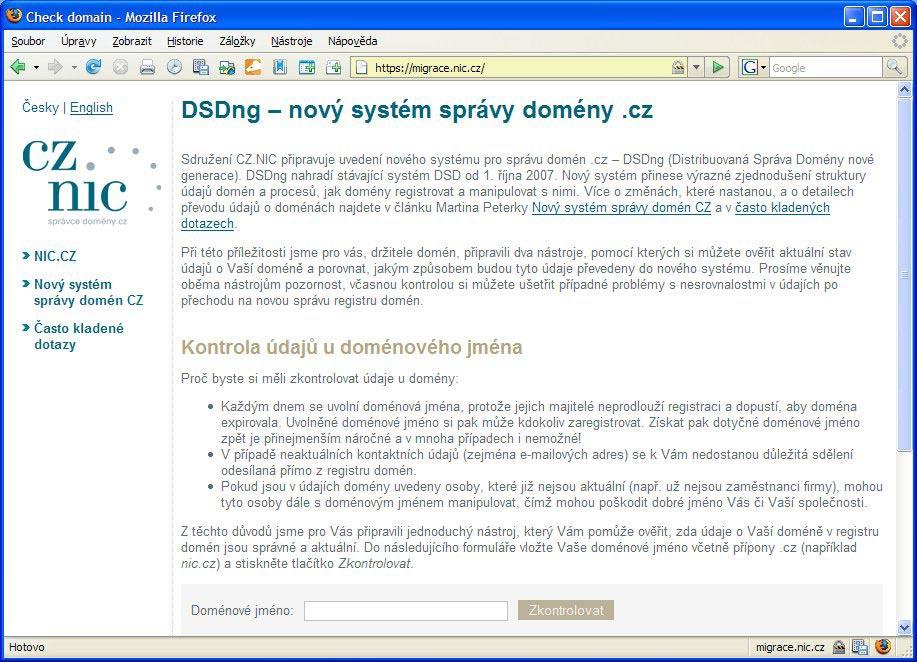Open sidebar link Nový systém správy domén CZ
This screenshot has height=662, width=917.
[x=88, y=292]
